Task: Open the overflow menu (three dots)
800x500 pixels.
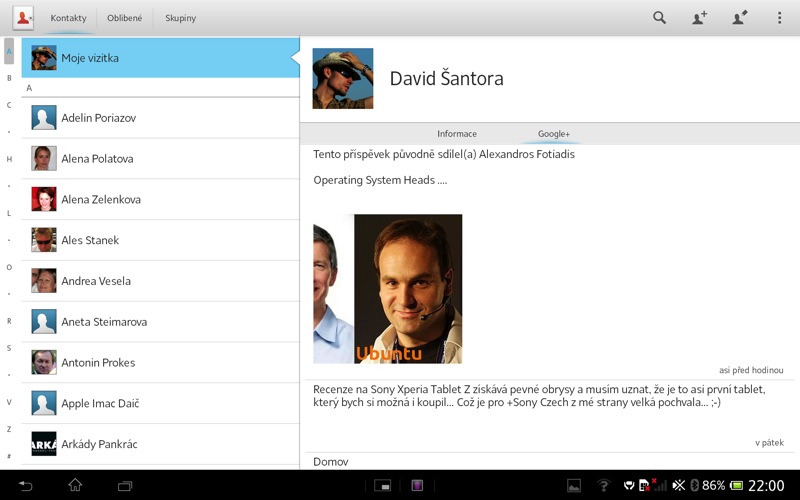Action: pos(779,18)
